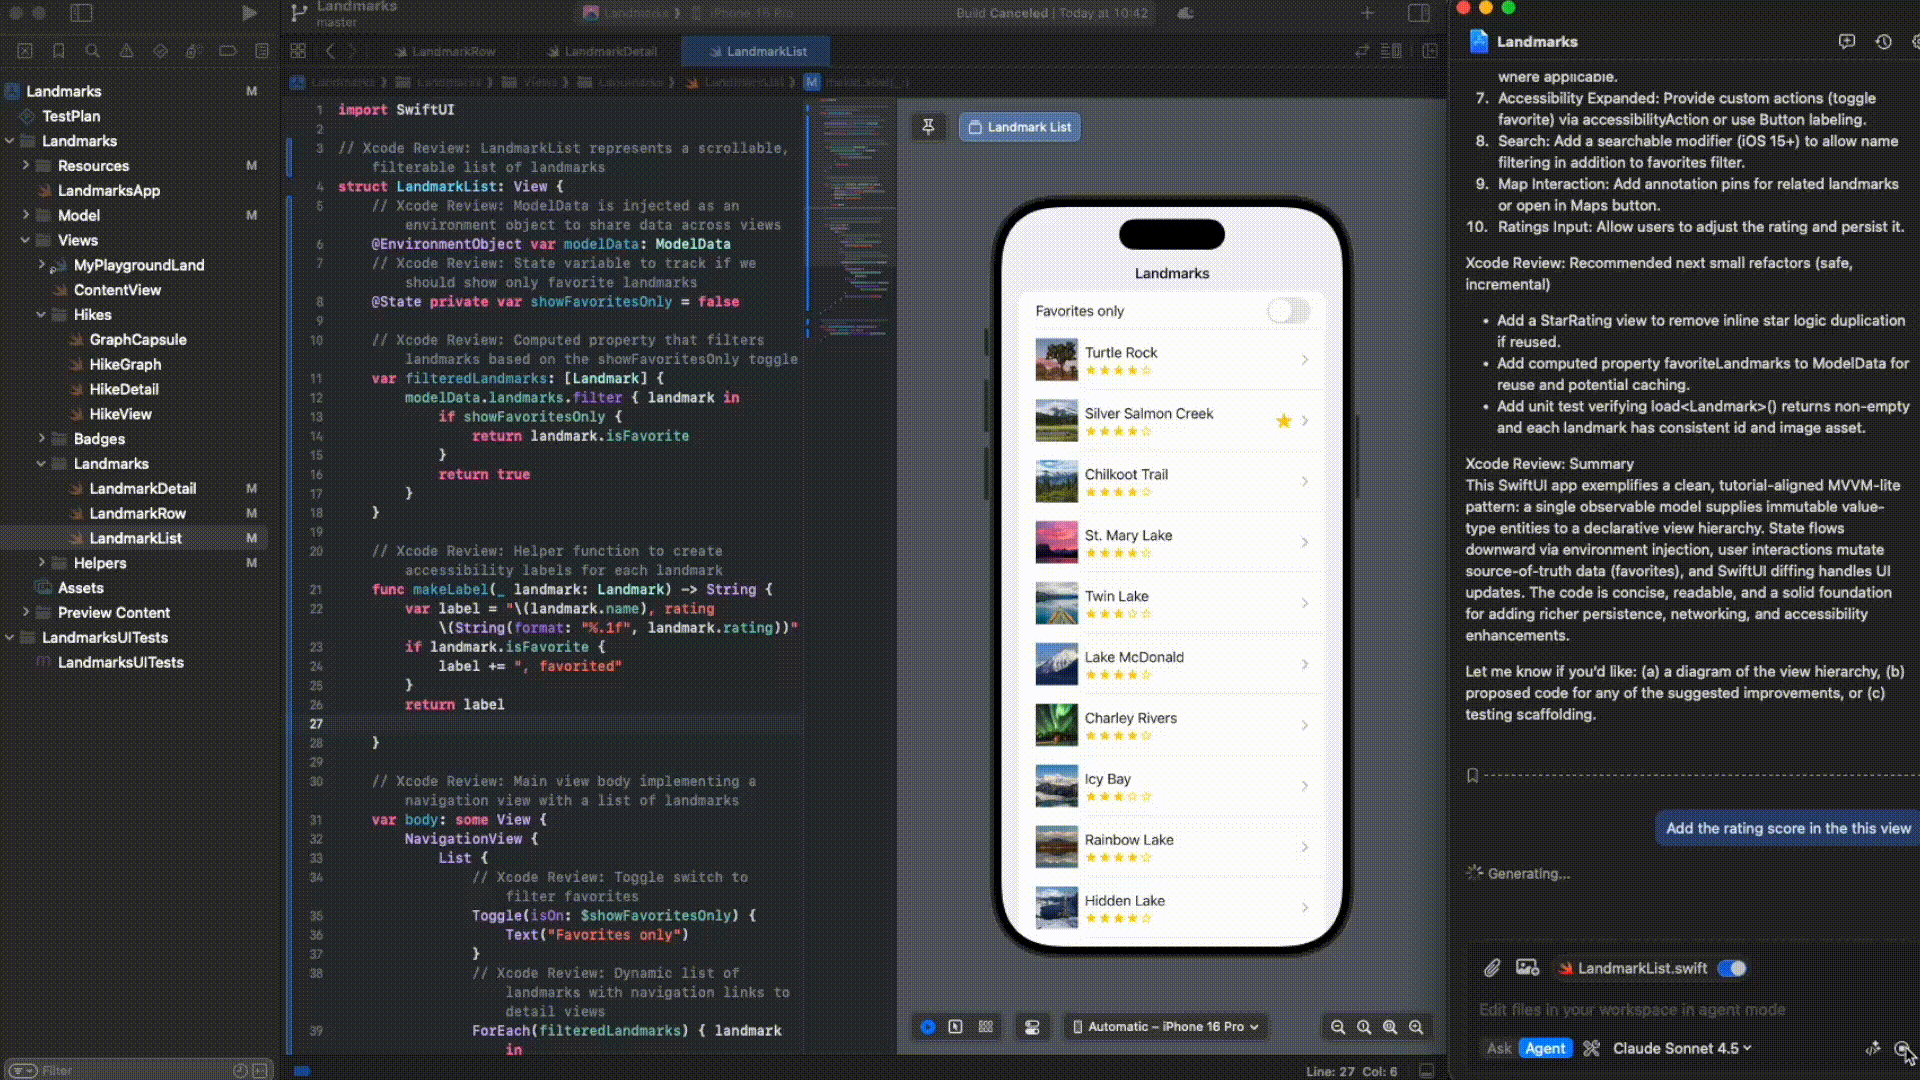Switch to the LandmarkRow tab
The image size is (1920, 1080).
click(453, 51)
